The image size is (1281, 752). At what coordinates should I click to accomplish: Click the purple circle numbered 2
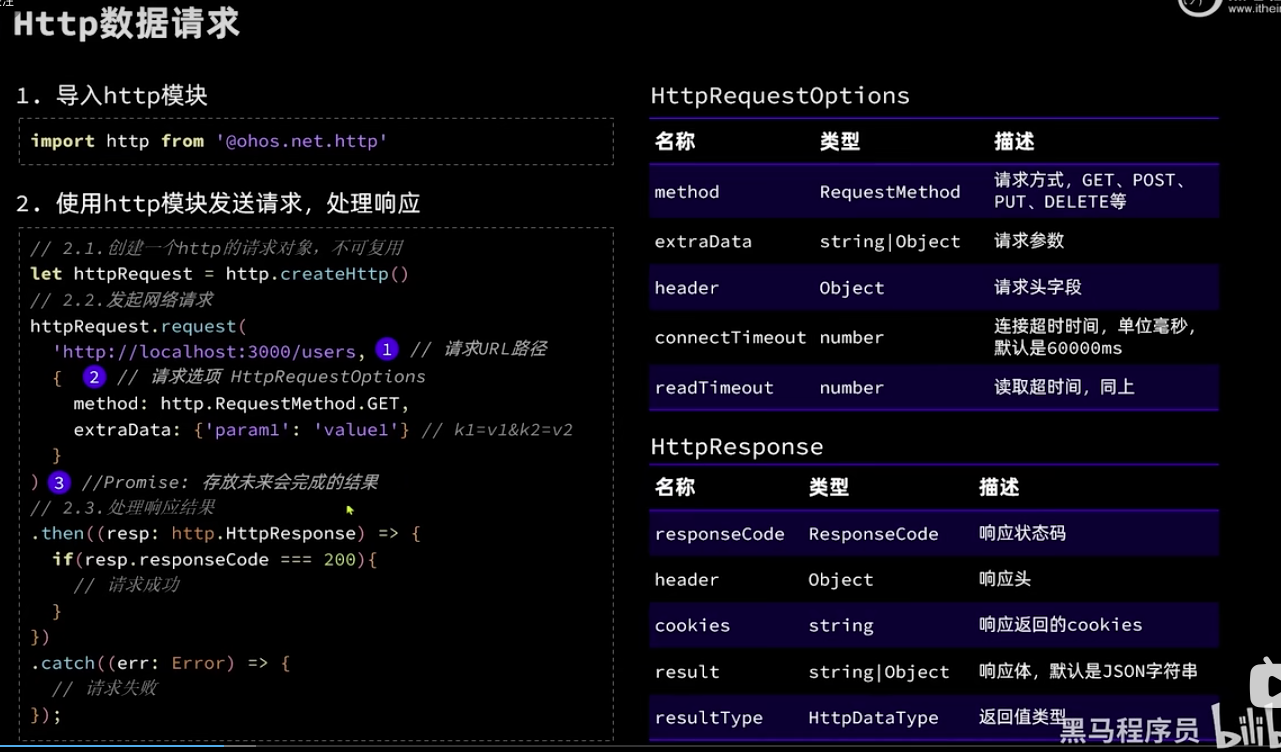(94, 377)
